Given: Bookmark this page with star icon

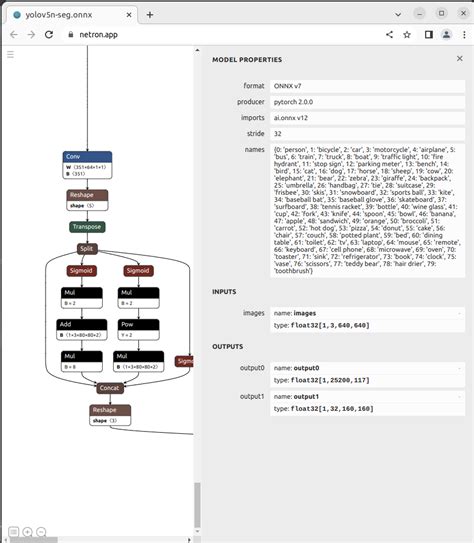Looking at the screenshot, I should pos(407,34).
